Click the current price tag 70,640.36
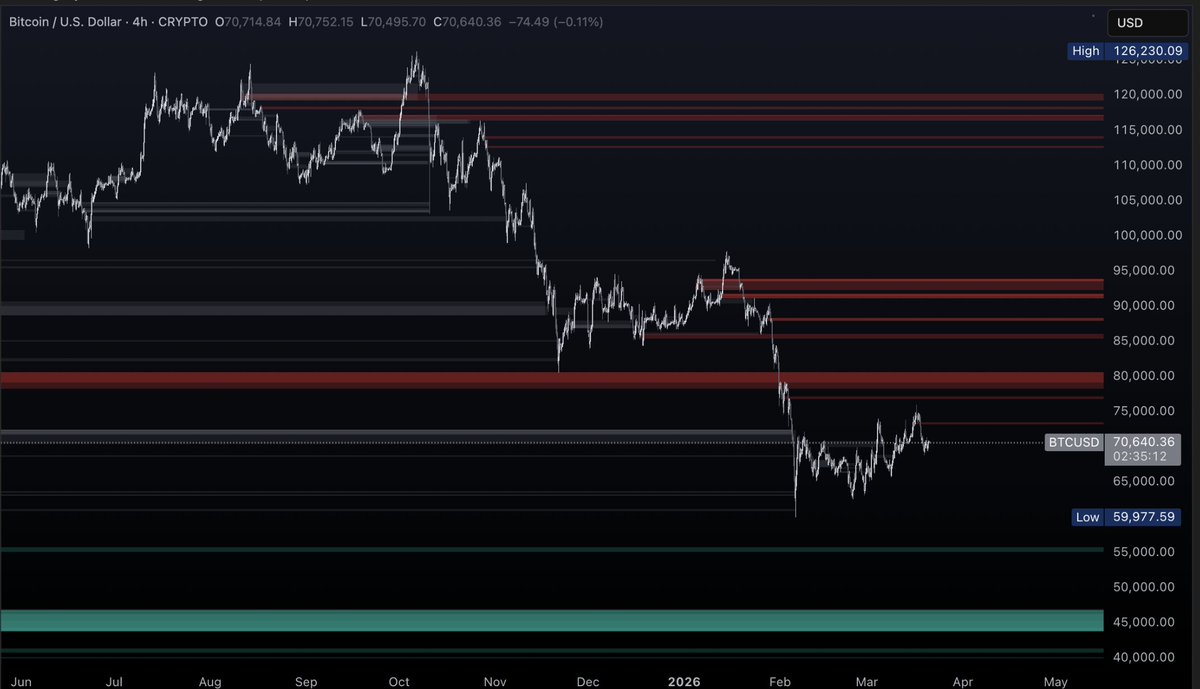1200x689 pixels. [x=1142, y=441]
